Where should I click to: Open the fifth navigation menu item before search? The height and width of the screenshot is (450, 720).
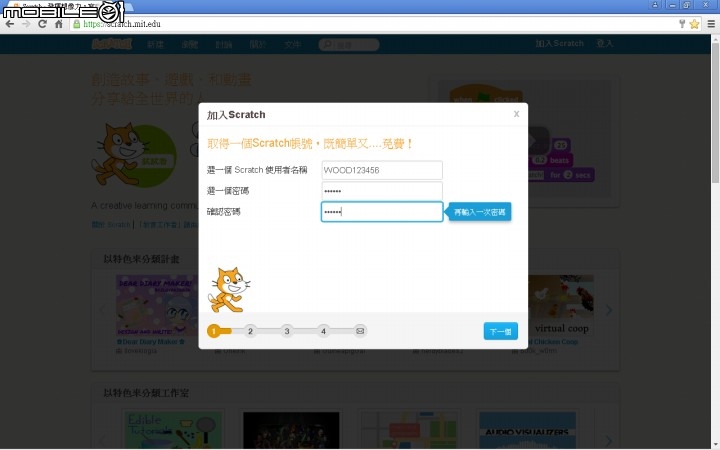pos(292,44)
